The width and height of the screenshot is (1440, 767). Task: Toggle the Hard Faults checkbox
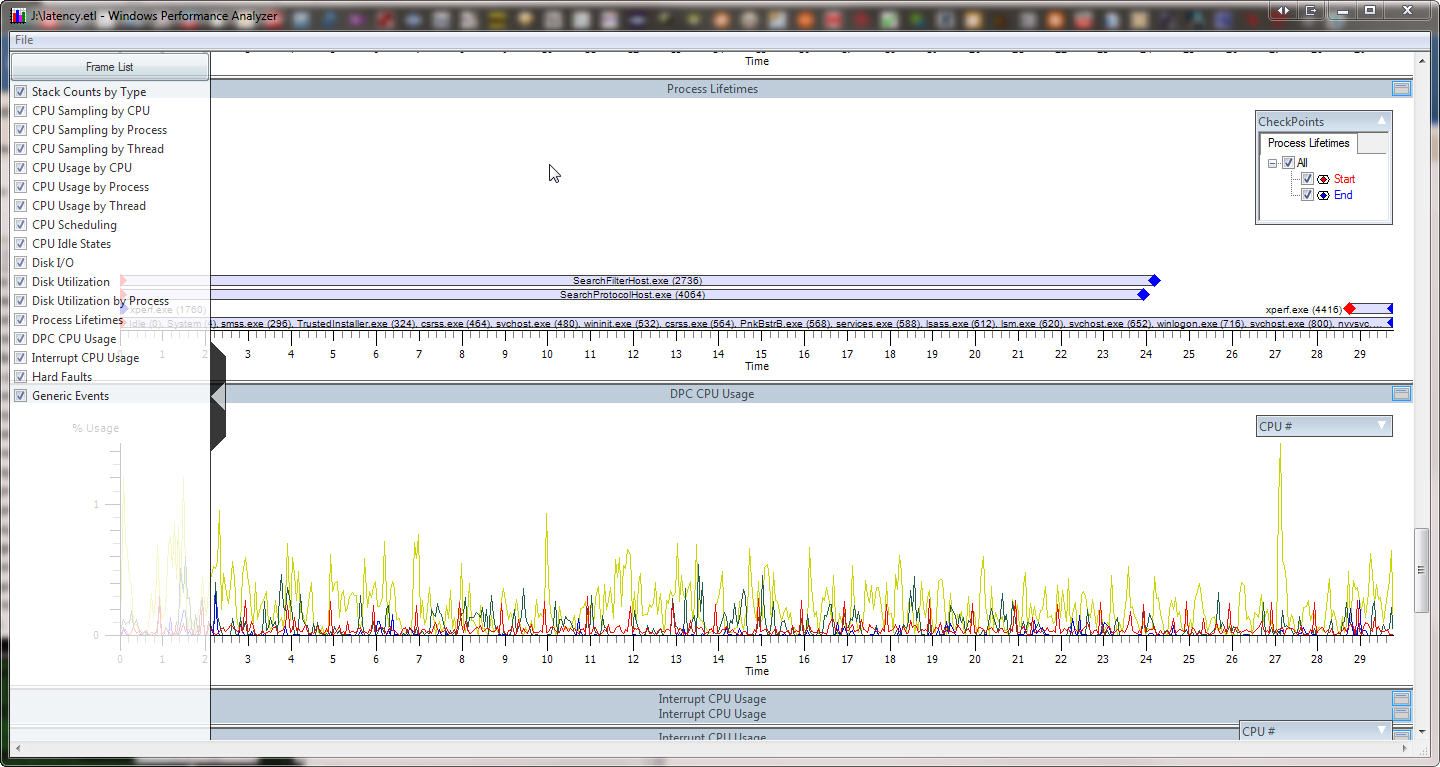click(21, 377)
